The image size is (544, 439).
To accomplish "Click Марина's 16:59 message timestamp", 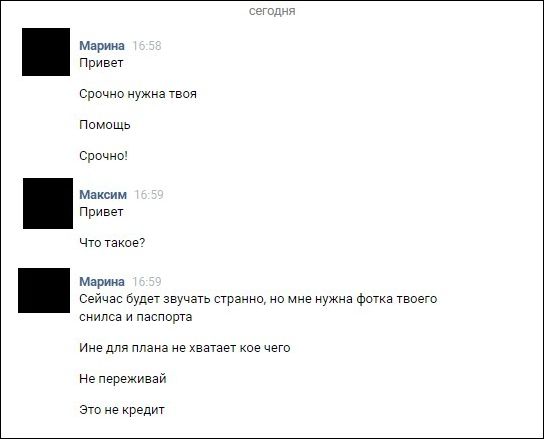I will pos(147,282).
